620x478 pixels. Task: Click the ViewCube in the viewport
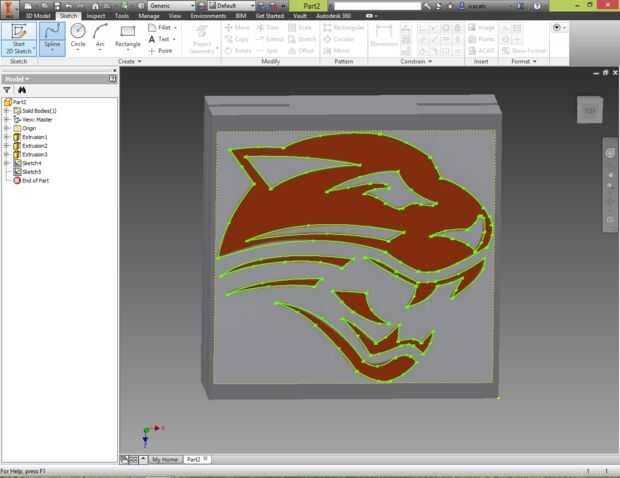[x=590, y=110]
